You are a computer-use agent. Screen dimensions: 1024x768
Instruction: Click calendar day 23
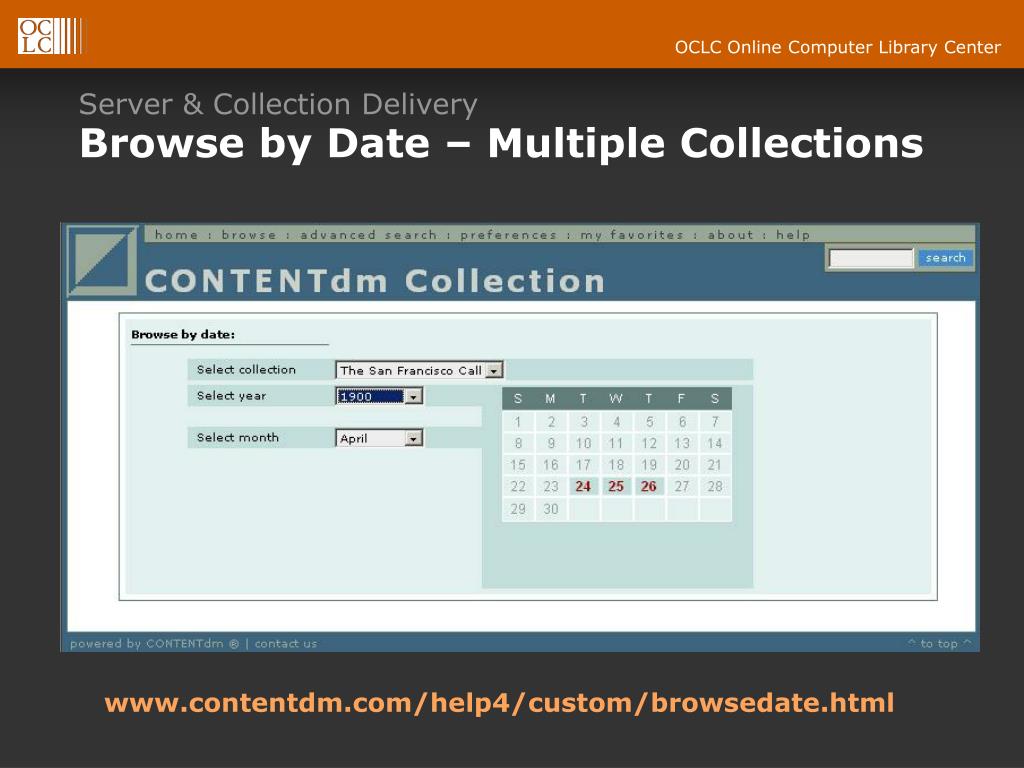[551, 487]
